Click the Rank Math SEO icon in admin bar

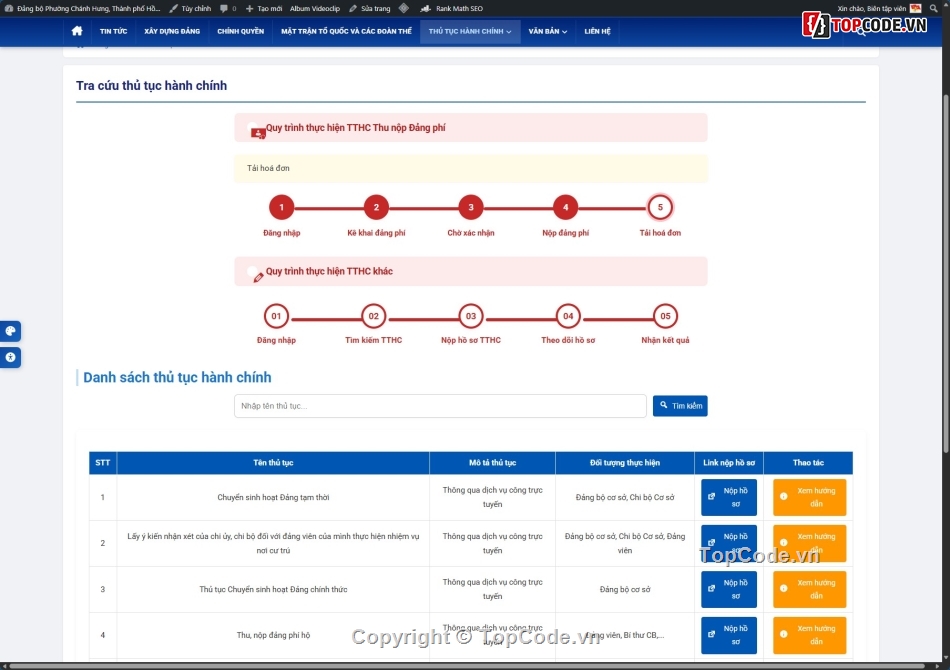[x=425, y=8]
